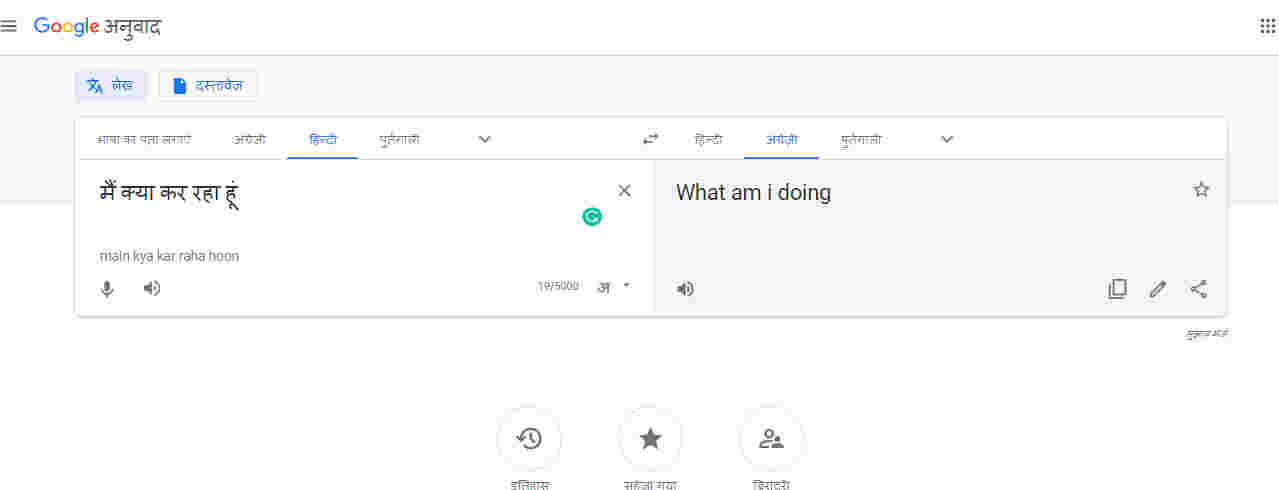This screenshot has width=1279, height=490.
Task: Expand more source languages chevron
Action: [485, 139]
